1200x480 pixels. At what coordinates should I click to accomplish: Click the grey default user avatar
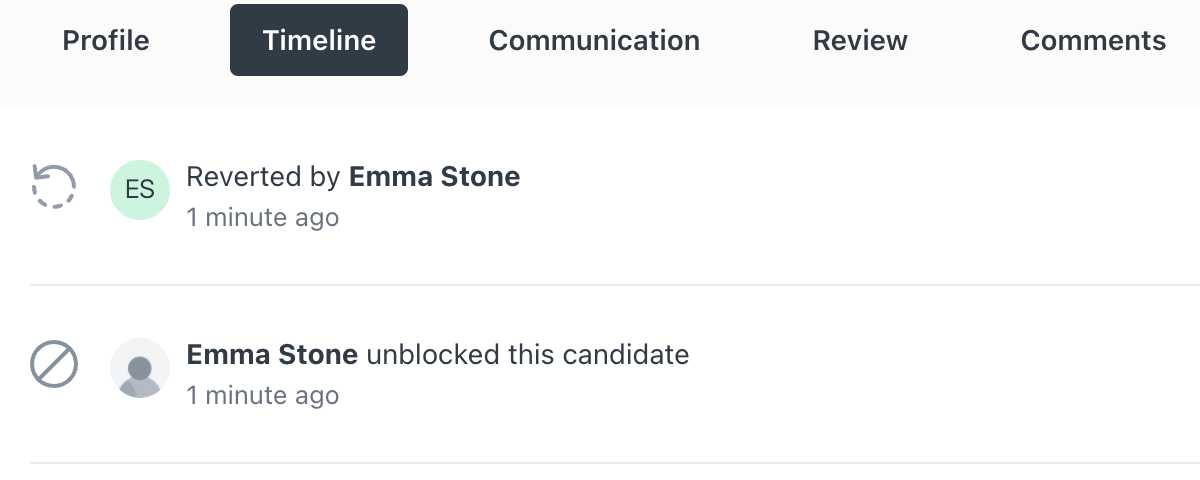(x=140, y=368)
